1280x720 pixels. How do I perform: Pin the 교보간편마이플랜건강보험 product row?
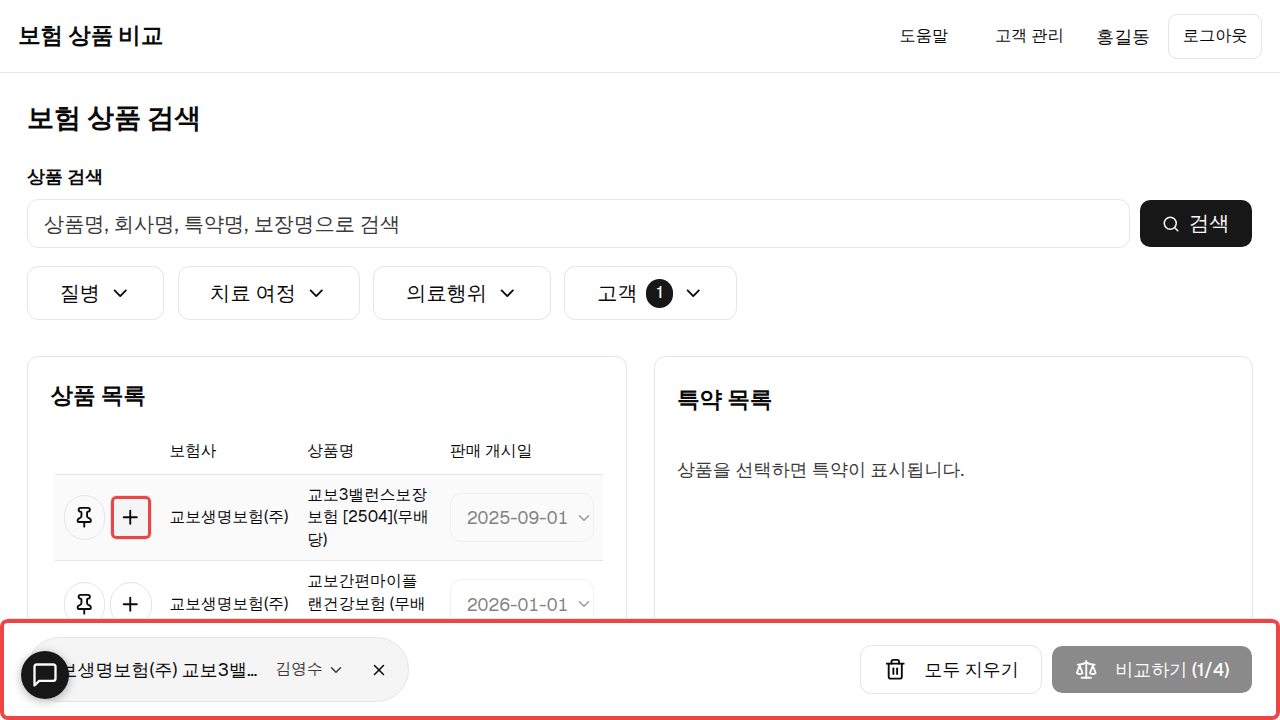pos(85,603)
